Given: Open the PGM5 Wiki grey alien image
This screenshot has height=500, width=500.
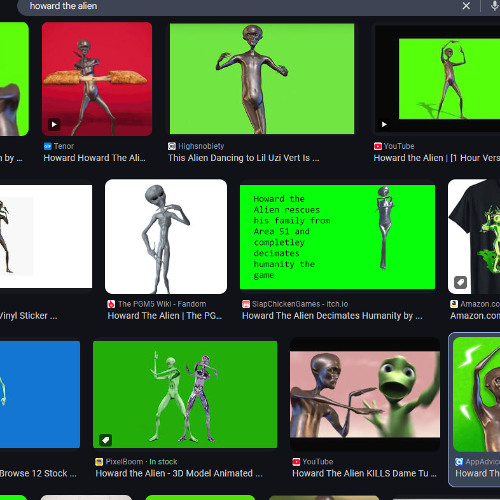Looking at the screenshot, I should pos(166,237).
